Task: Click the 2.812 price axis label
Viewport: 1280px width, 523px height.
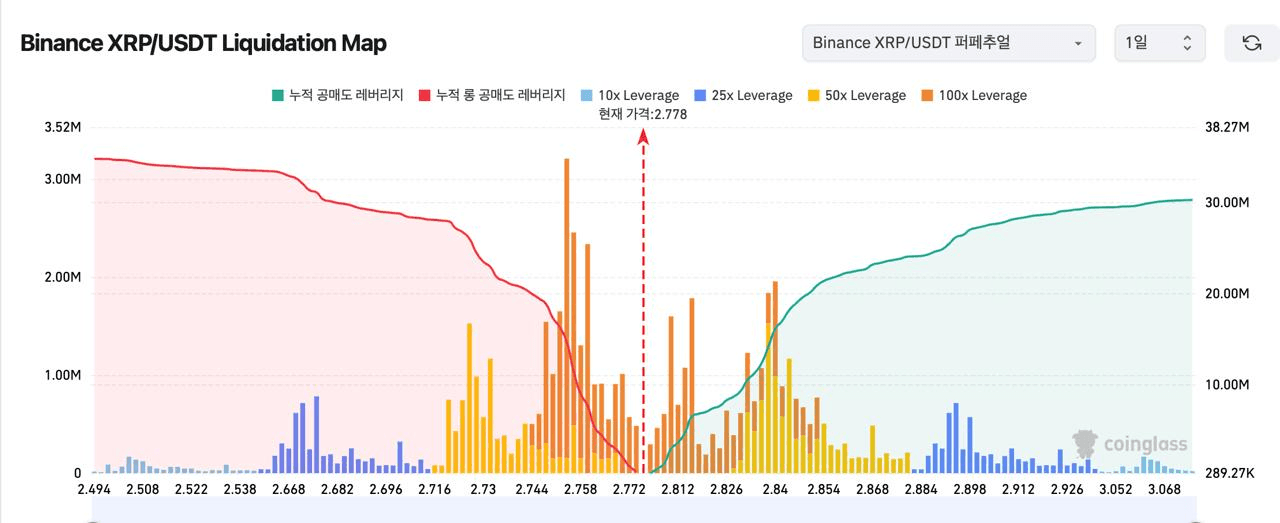Action: (678, 489)
